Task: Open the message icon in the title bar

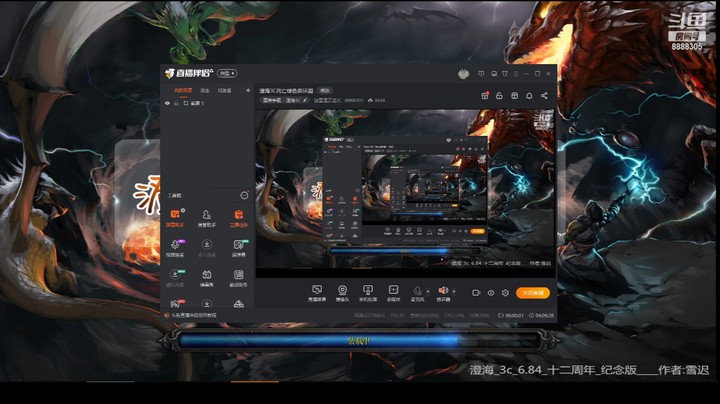Action: (x=481, y=73)
